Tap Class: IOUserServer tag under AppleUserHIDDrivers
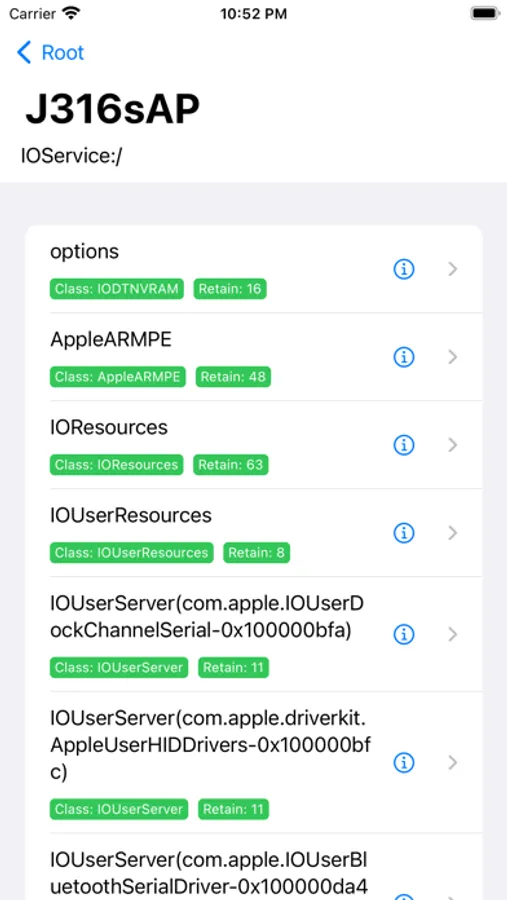507x900 pixels. (x=119, y=809)
